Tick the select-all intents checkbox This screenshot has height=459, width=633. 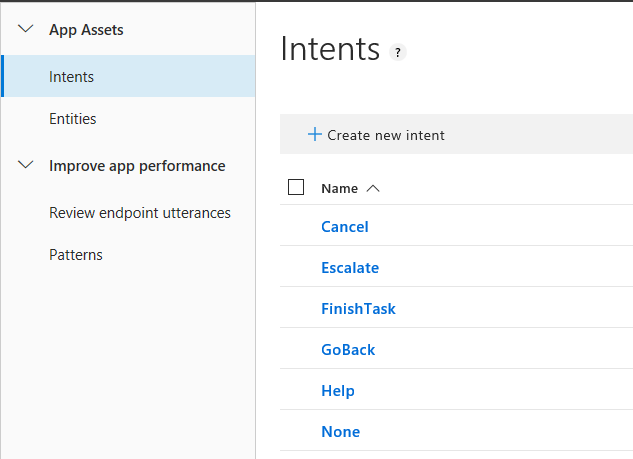coord(296,187)
